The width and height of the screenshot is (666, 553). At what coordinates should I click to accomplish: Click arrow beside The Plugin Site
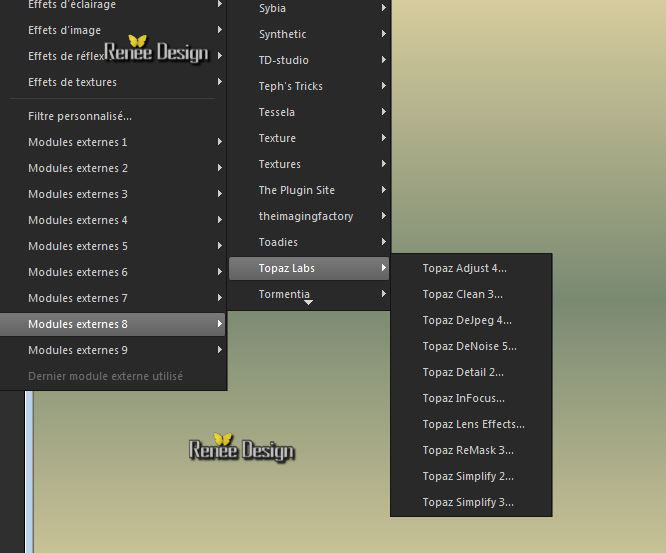pos(384,189)
